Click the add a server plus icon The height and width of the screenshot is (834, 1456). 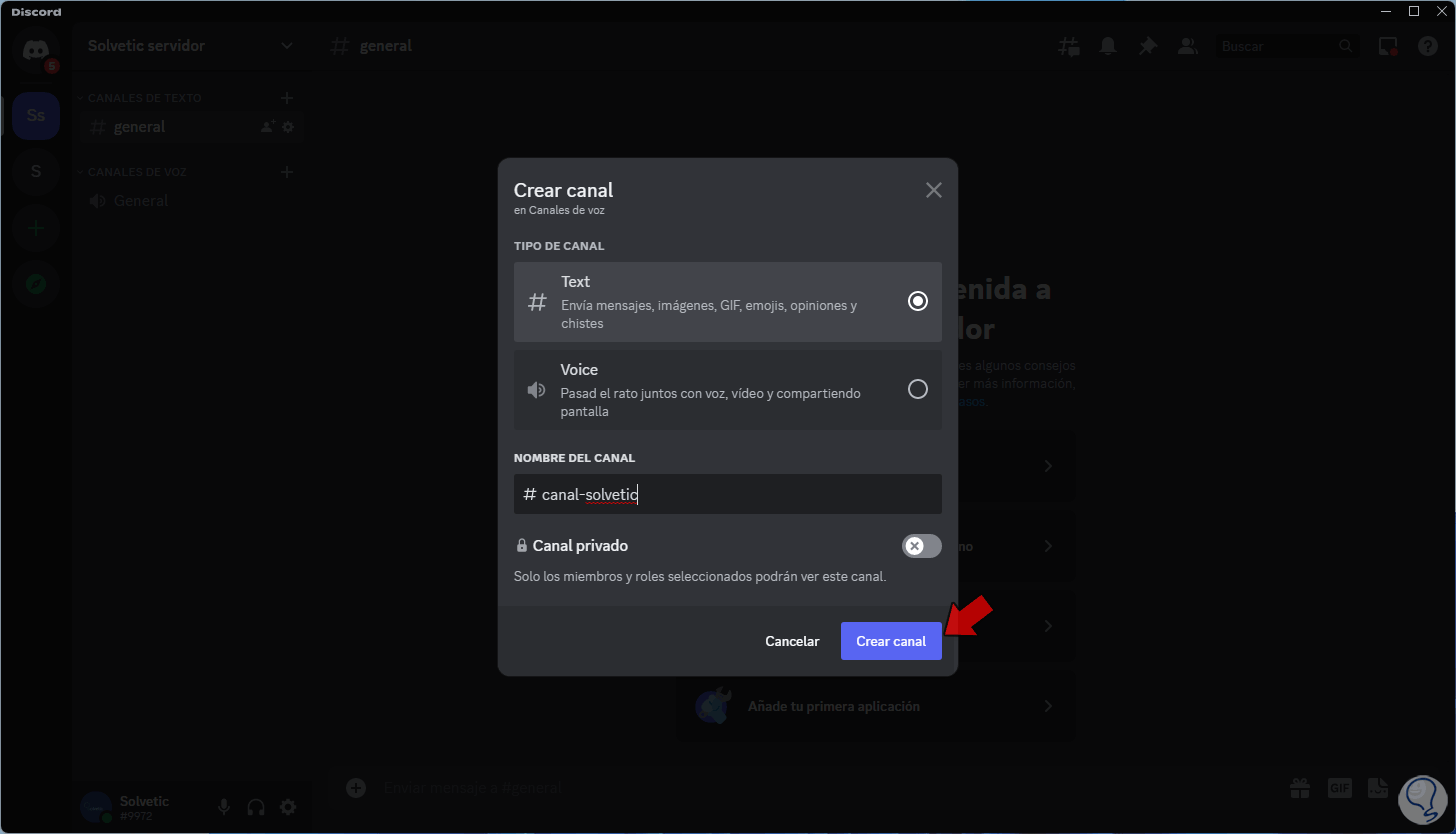tap(36, 228)
